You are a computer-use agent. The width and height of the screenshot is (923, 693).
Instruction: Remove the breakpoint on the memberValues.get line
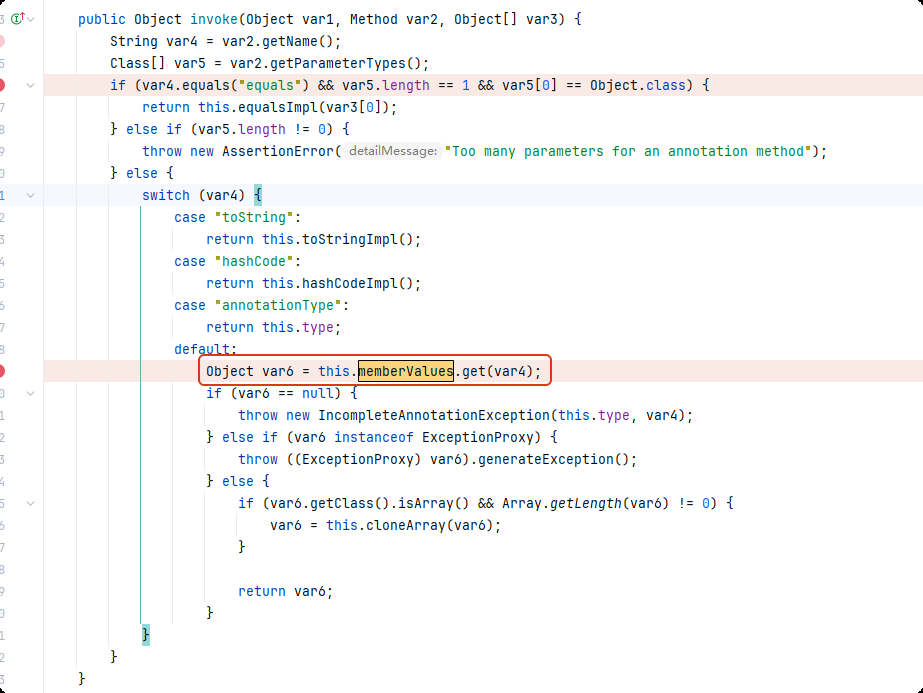pyautogui.click(x=2, y=371)
